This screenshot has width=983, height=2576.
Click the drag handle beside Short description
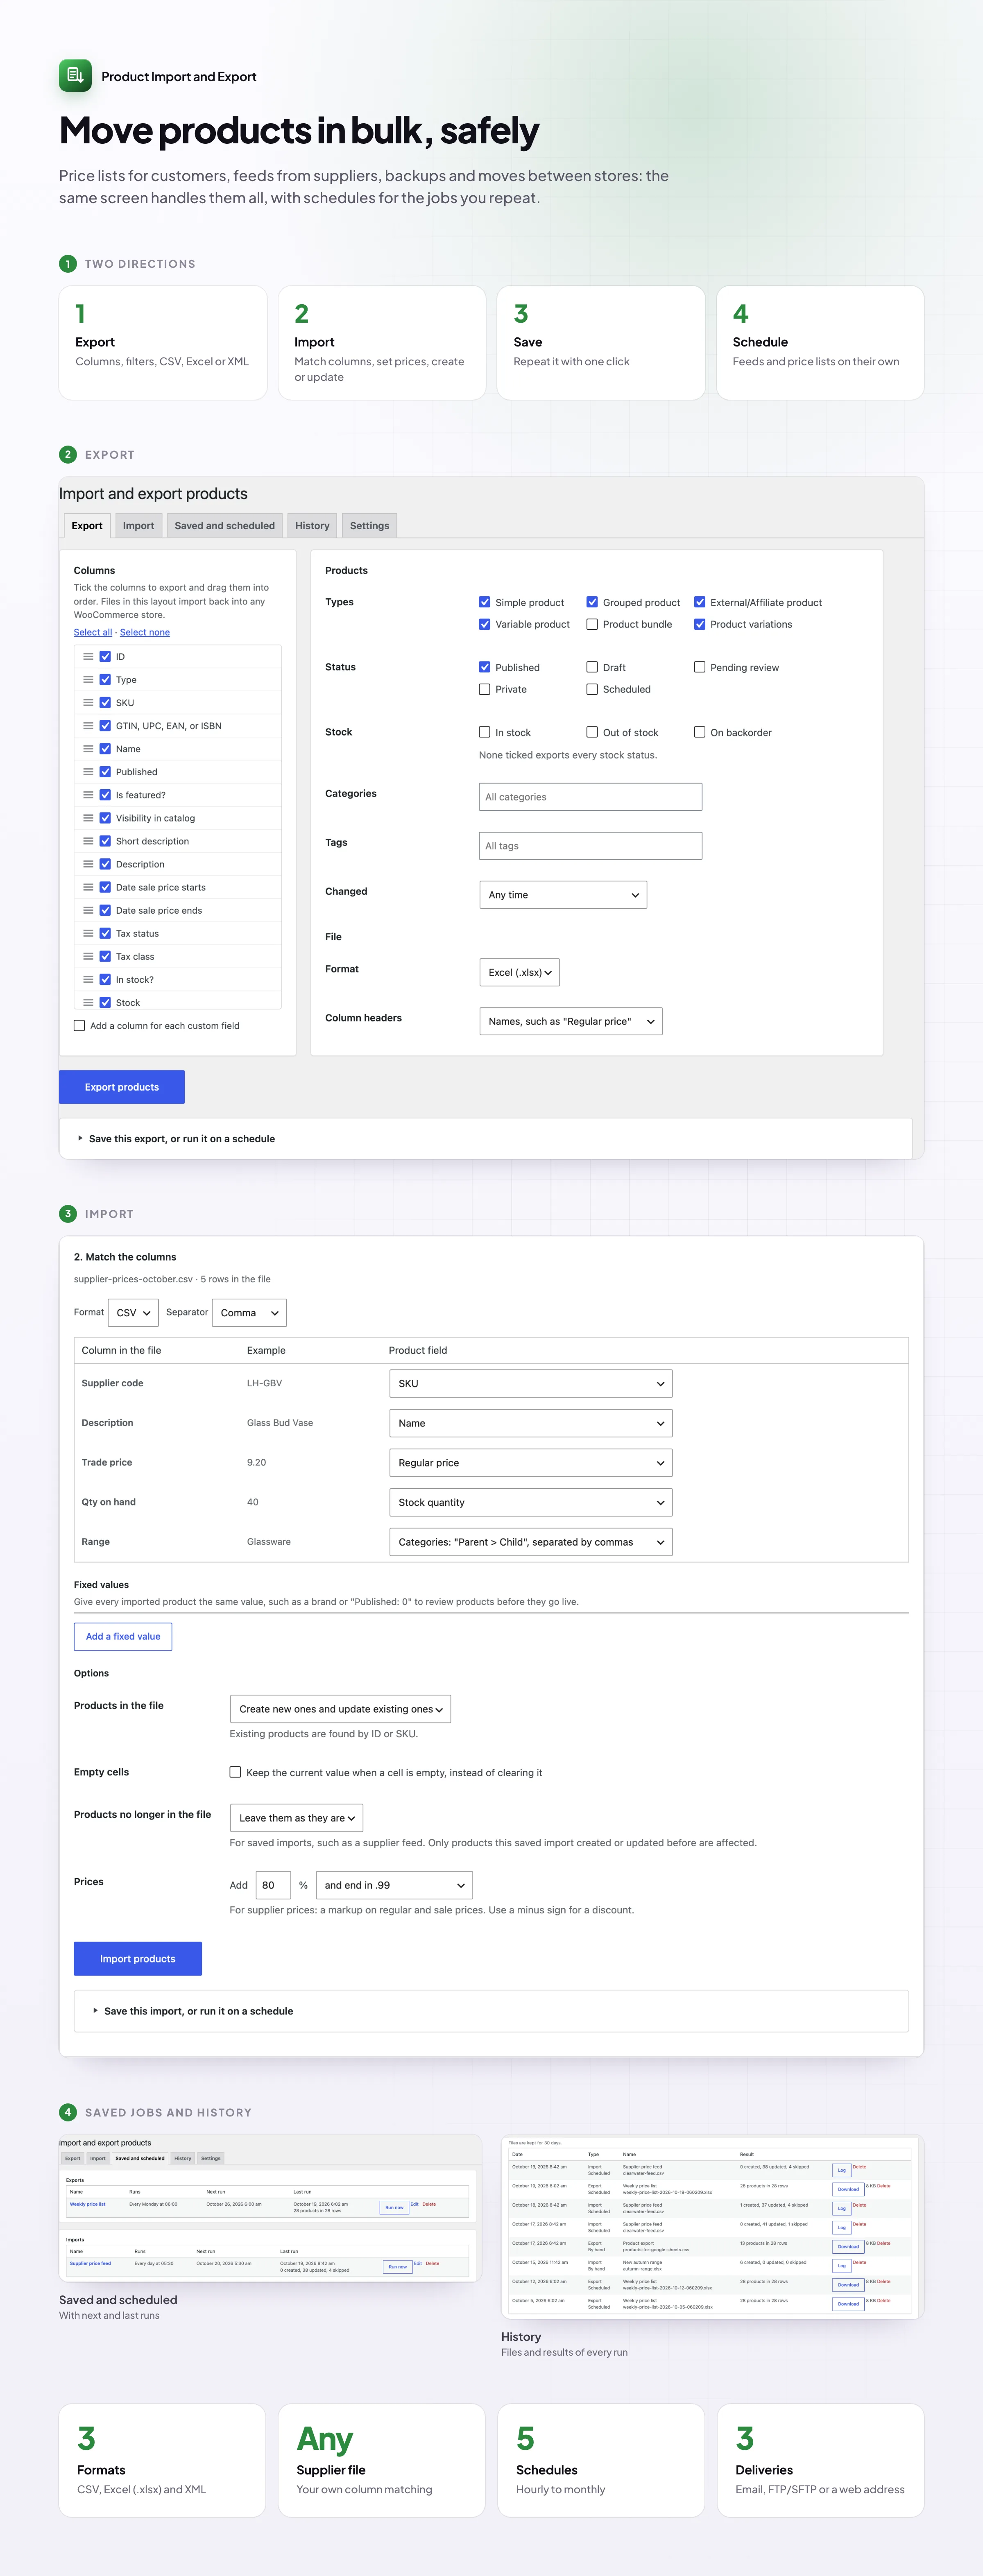point(88,841)
